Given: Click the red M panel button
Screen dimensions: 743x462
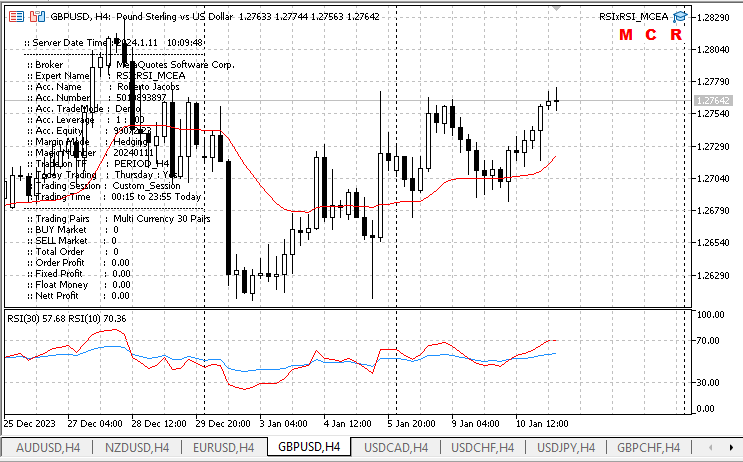Looking at the screenshot, I should tap(626, 35).
